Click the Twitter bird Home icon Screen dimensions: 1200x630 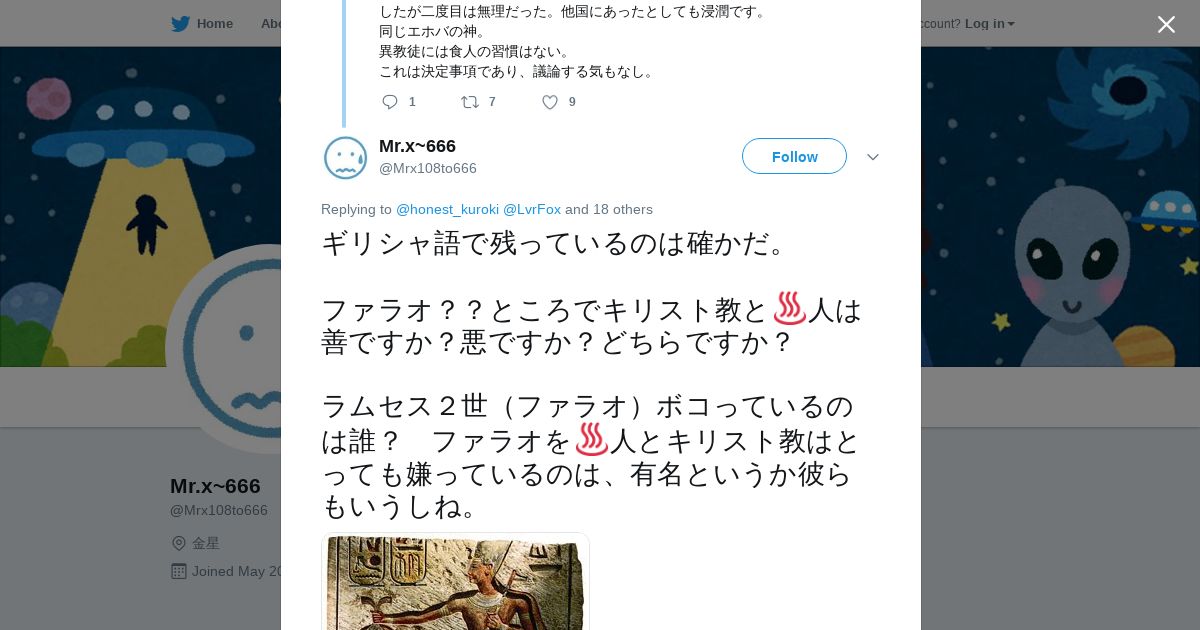click(180, 24)
